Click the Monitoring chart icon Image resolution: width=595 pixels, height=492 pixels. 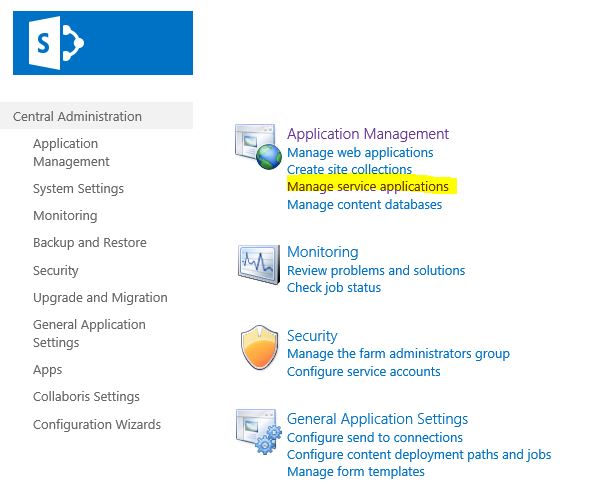(x=259, y=264)
